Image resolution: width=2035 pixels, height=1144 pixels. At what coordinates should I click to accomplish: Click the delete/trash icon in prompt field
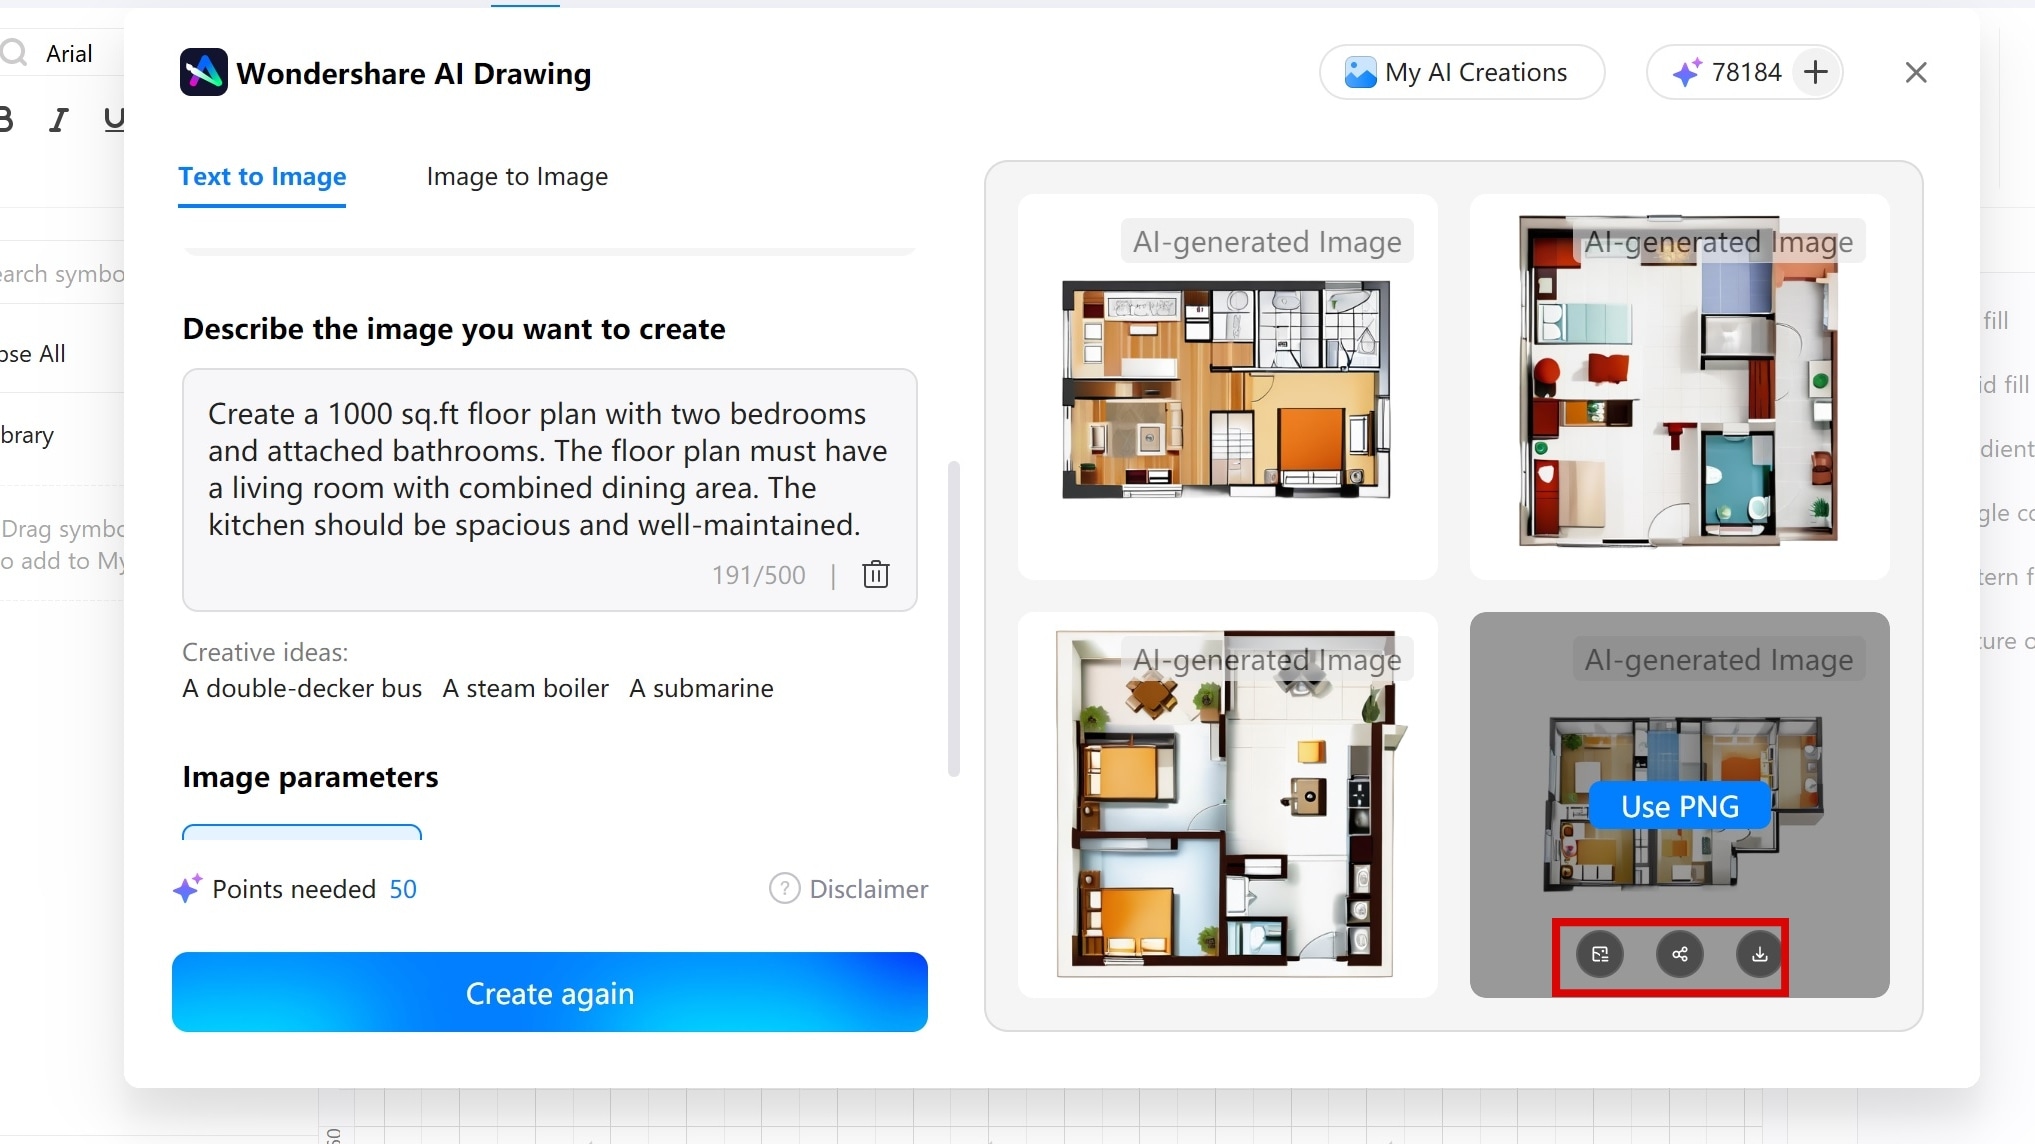click(x=875, y=574)
